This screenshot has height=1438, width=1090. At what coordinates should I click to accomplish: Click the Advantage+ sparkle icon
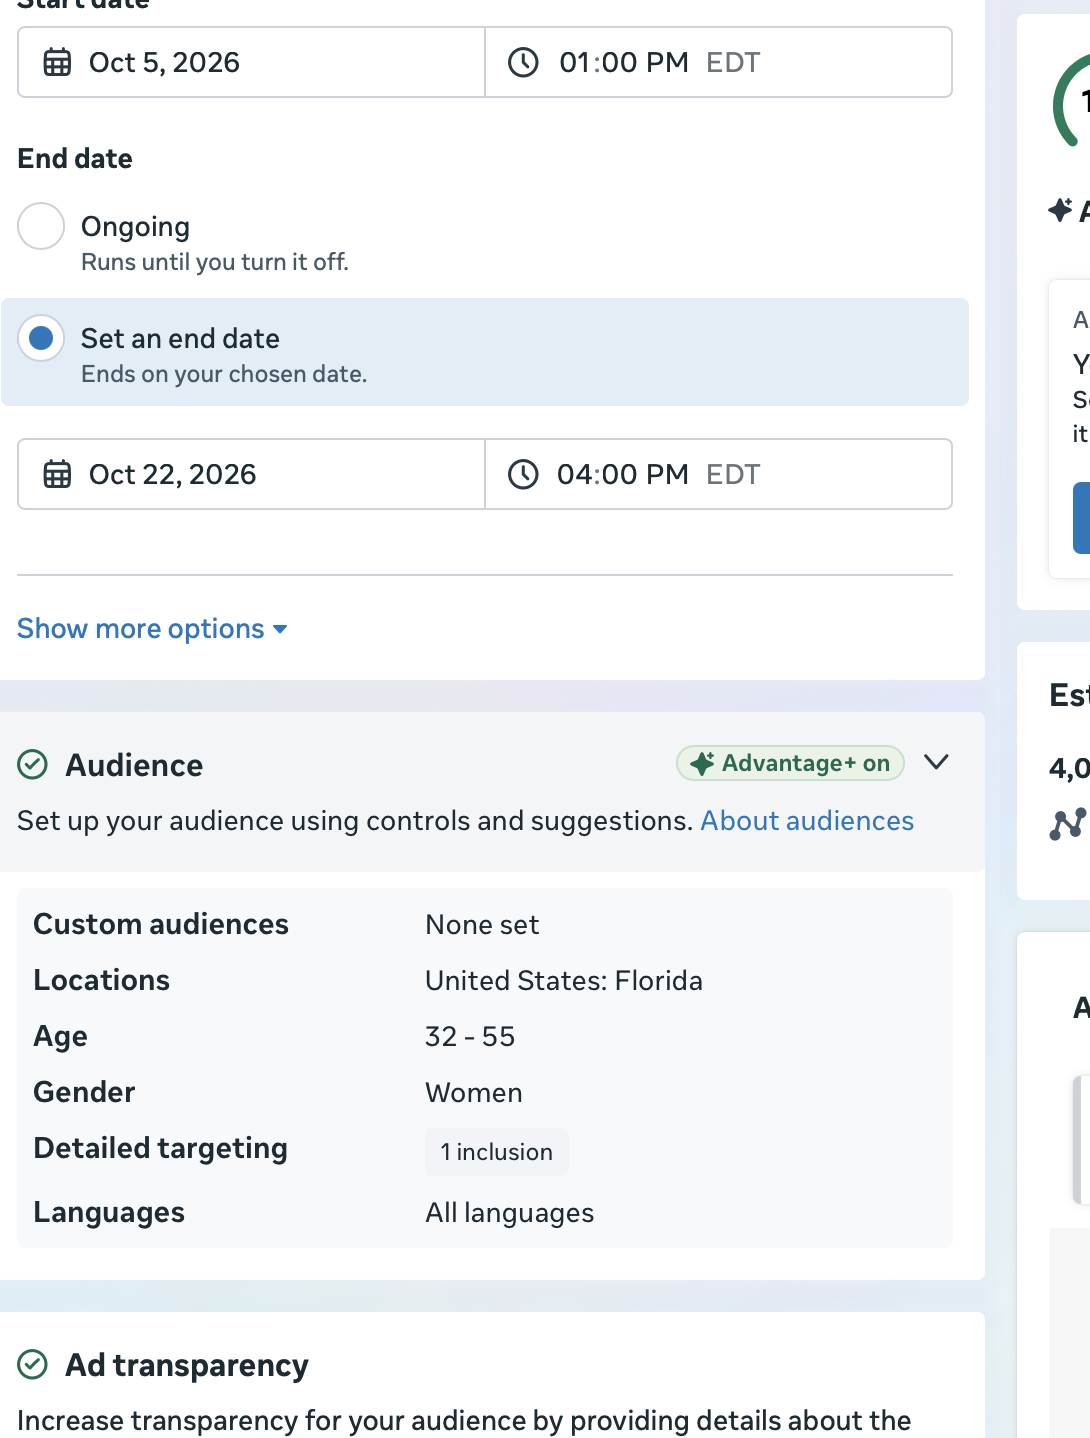tap(703, 763)
